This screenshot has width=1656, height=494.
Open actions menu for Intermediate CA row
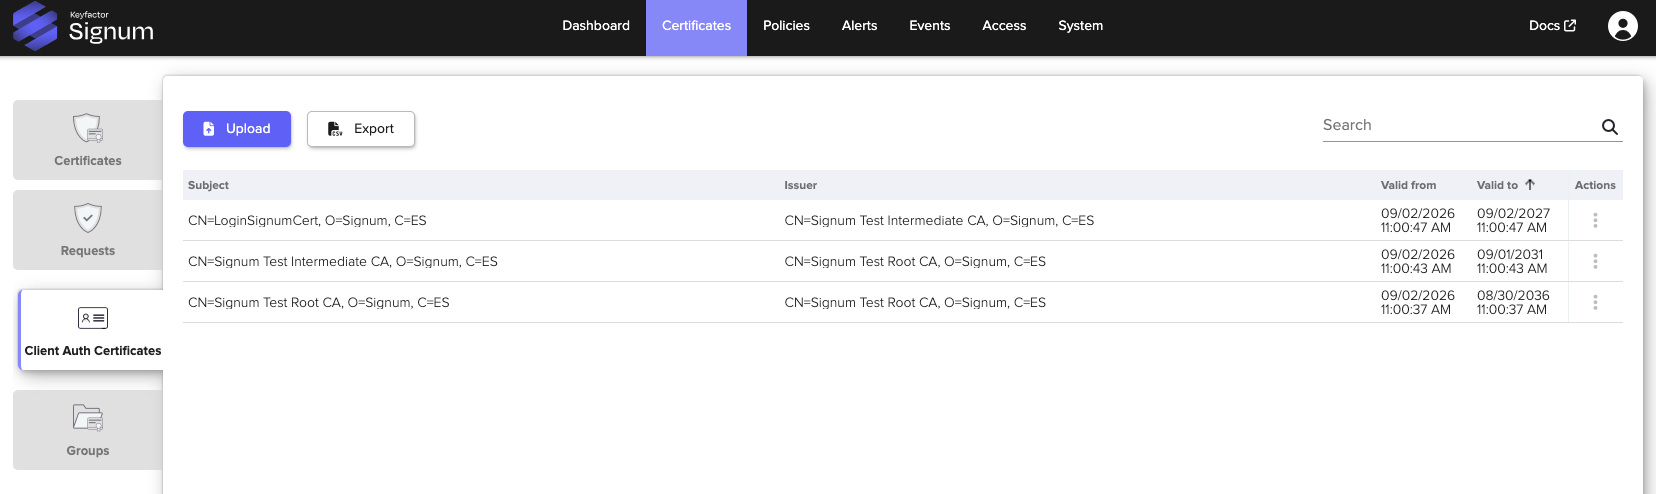tap(1595, 261)
